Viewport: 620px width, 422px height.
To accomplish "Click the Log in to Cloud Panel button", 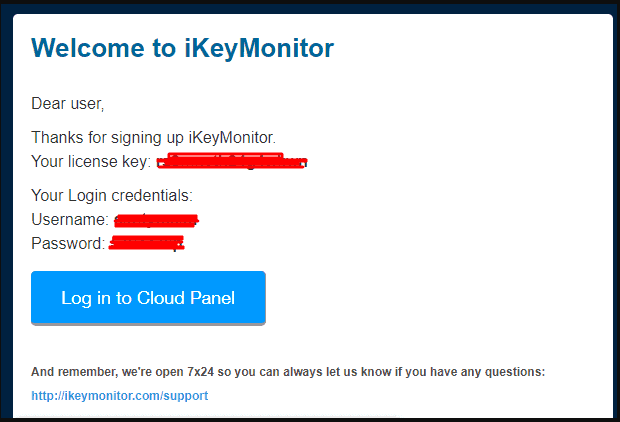I will (x=148, y=298).
